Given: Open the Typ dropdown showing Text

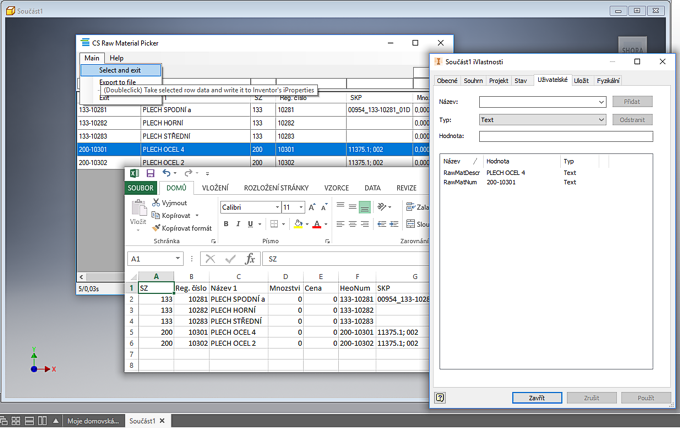Looking at the screenshot, I should pos(601,119).
